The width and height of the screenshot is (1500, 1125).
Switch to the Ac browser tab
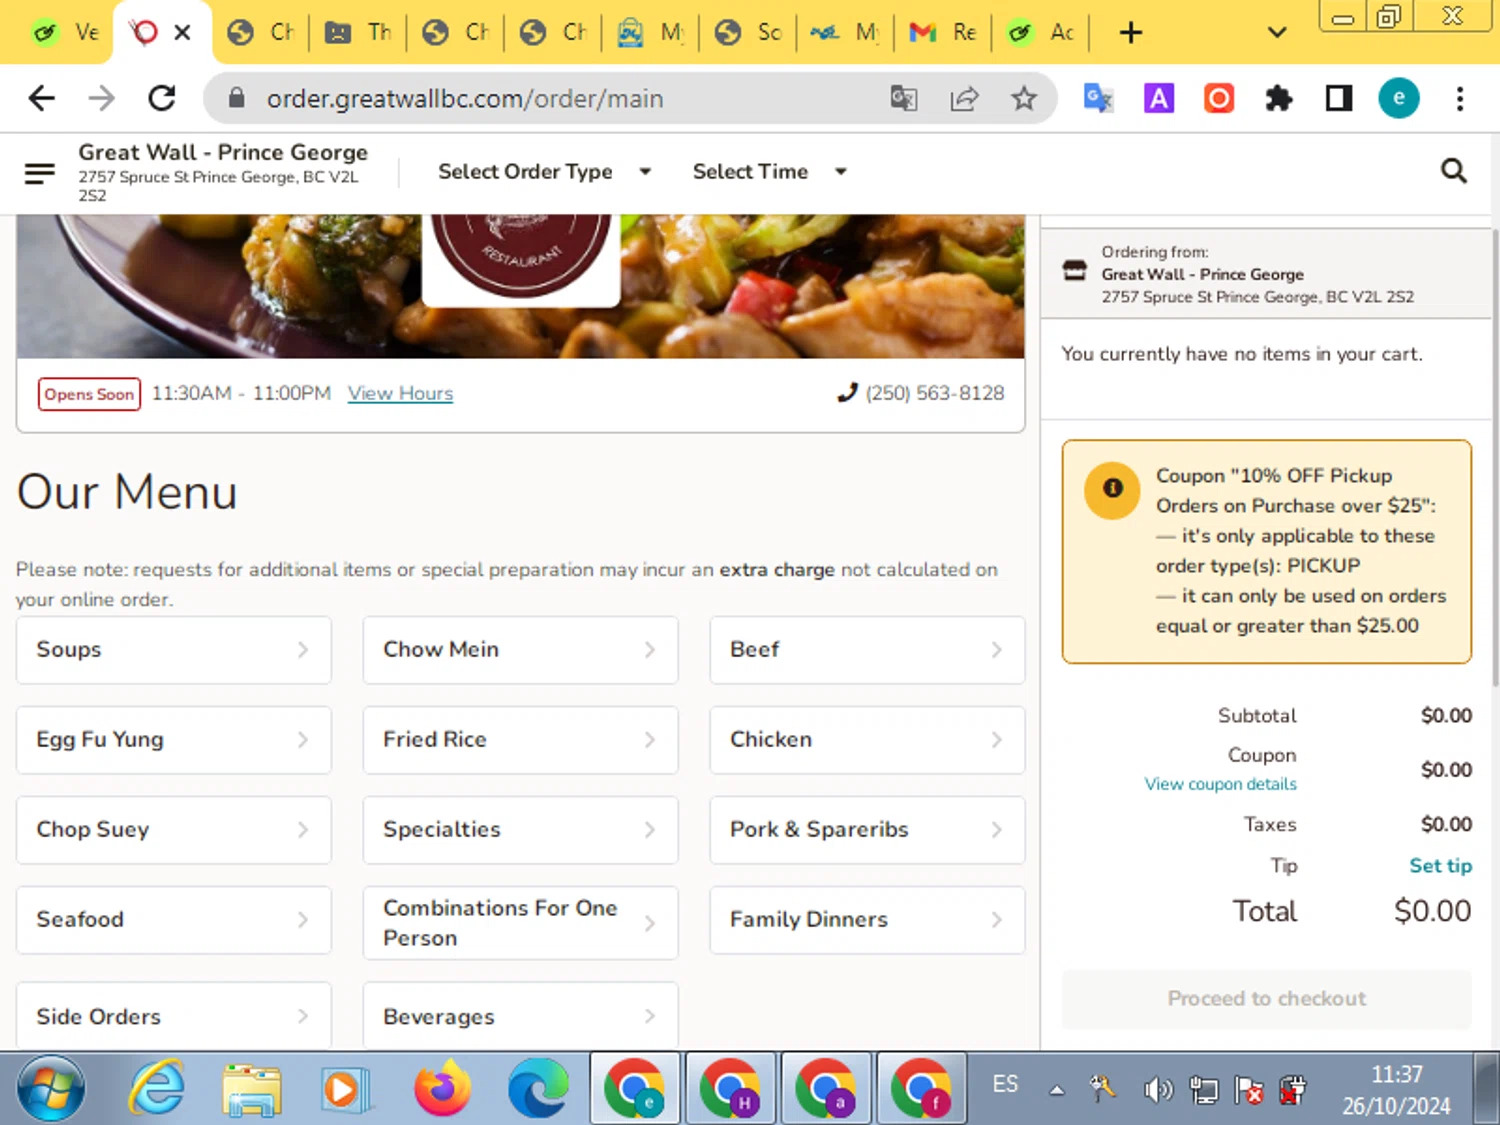[1040, 33]
